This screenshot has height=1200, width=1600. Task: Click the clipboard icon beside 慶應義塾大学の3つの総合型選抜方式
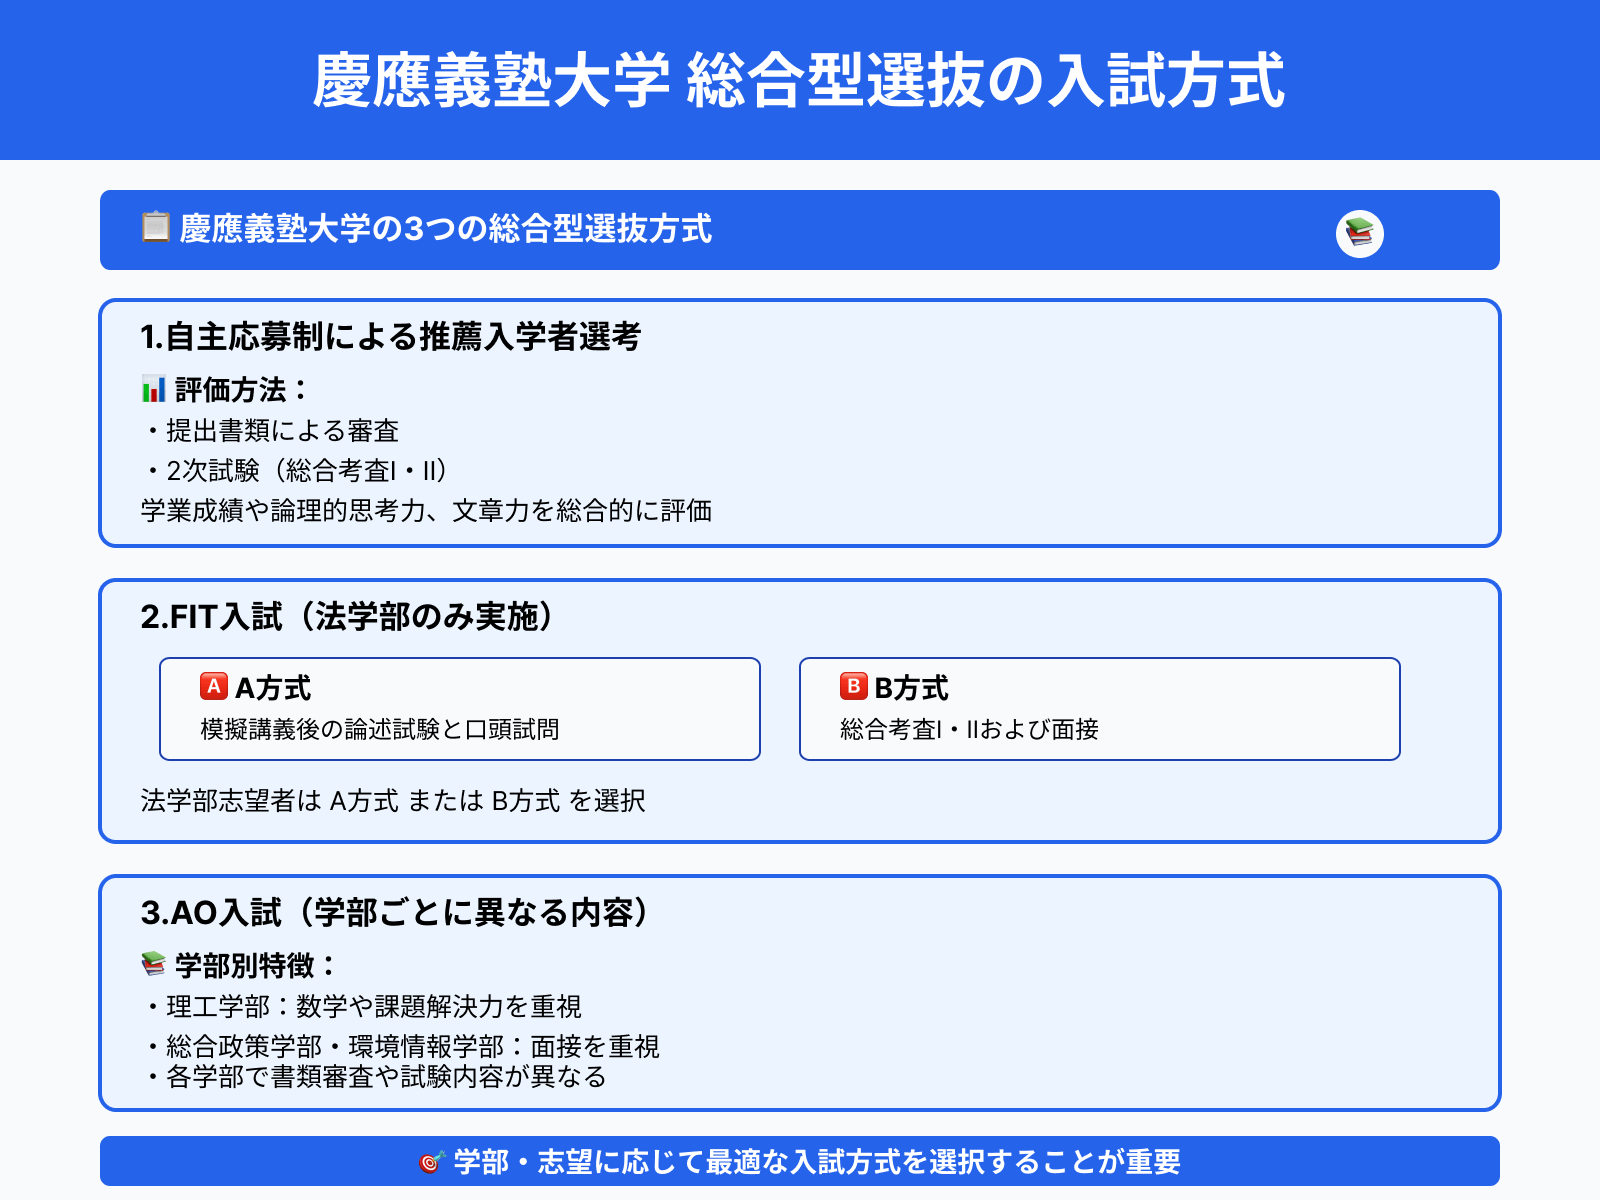pos(155,227)
